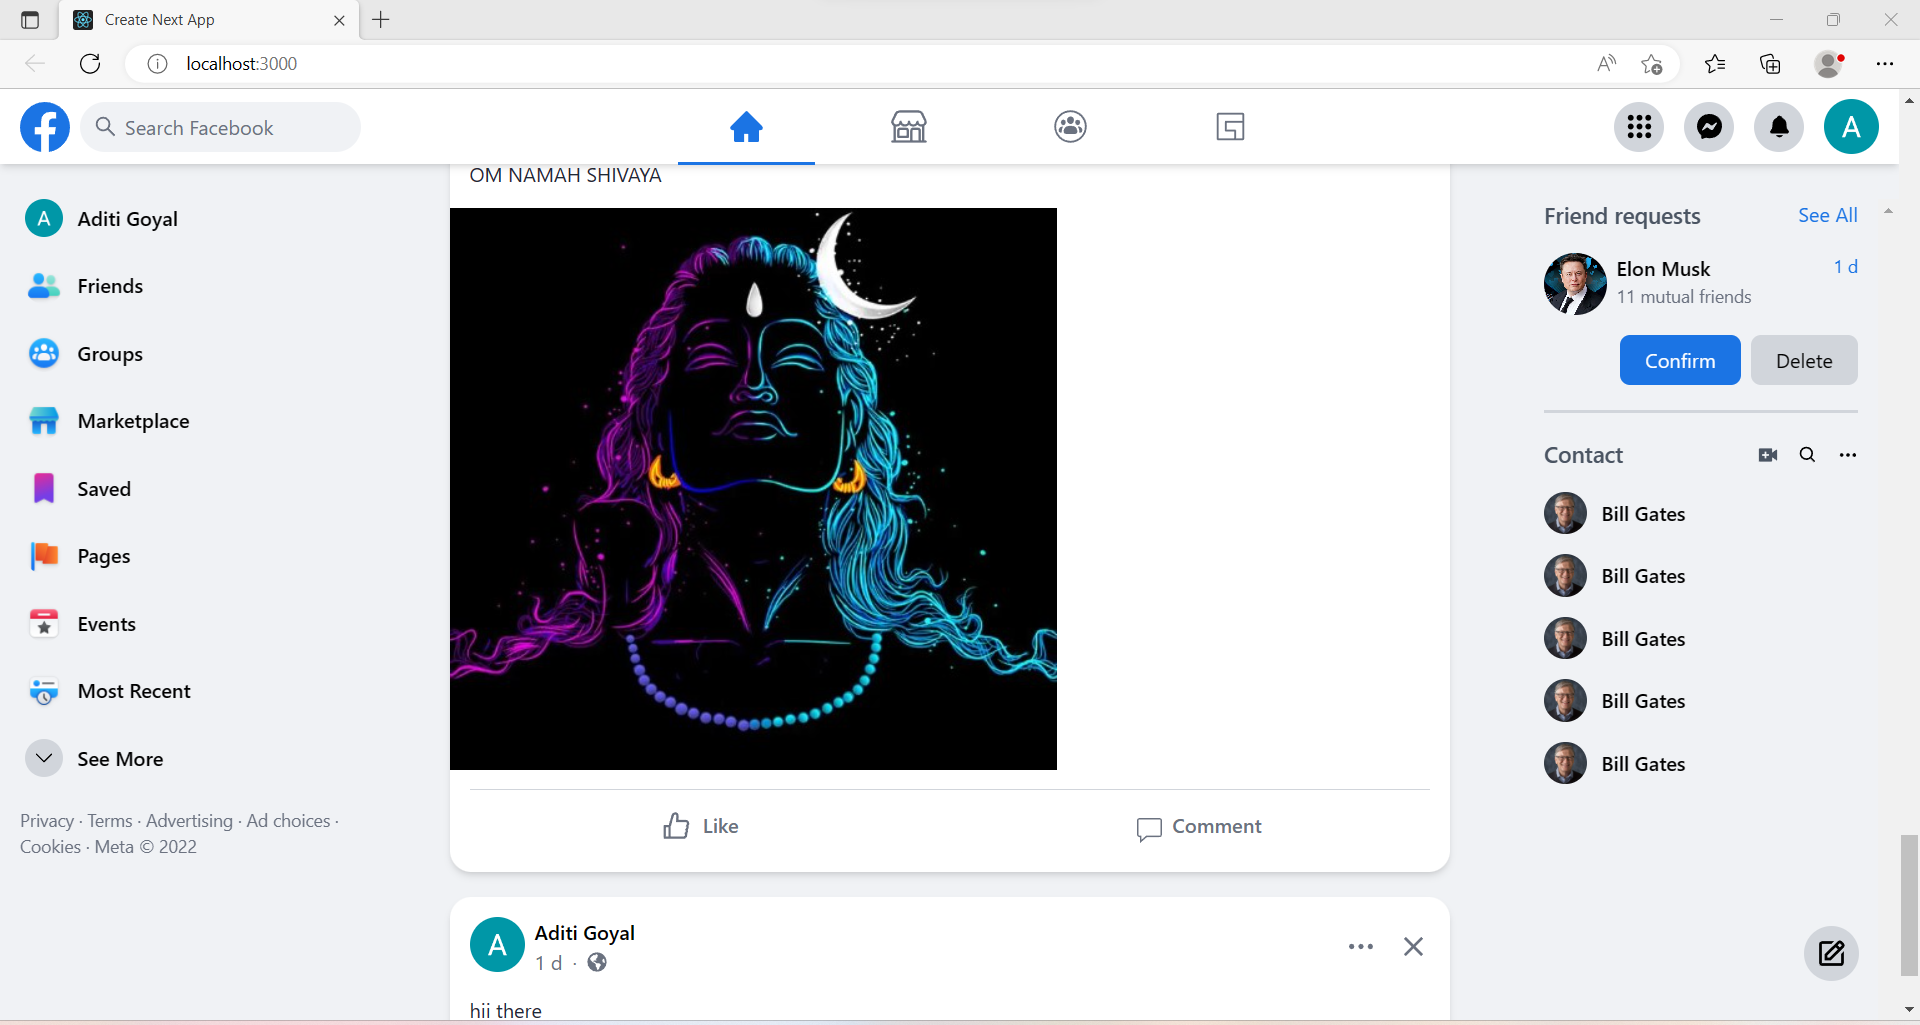
Task: Open the Groups icon in the top navigation
Action: [1069, 127]
